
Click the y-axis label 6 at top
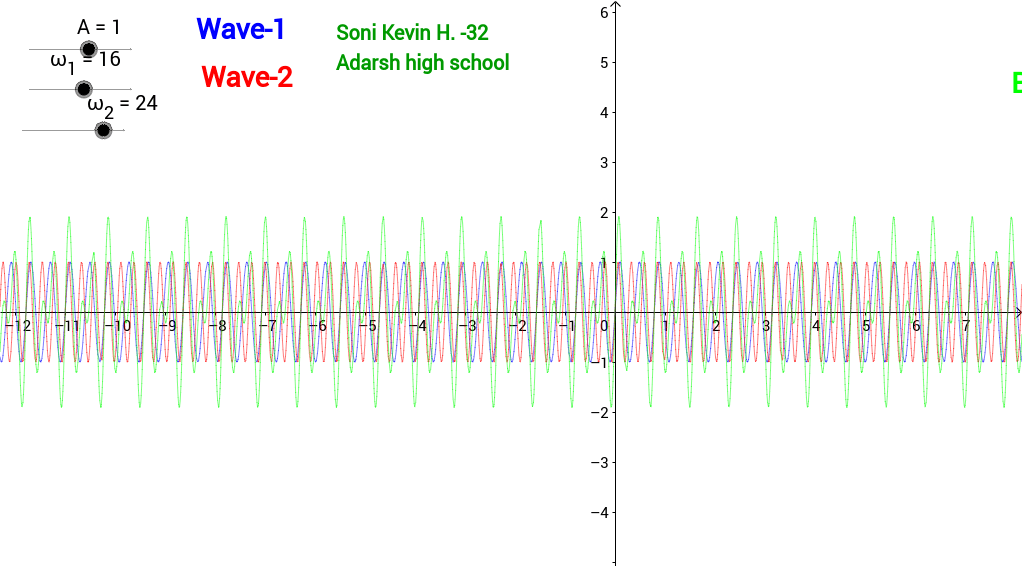pos(604,12)
